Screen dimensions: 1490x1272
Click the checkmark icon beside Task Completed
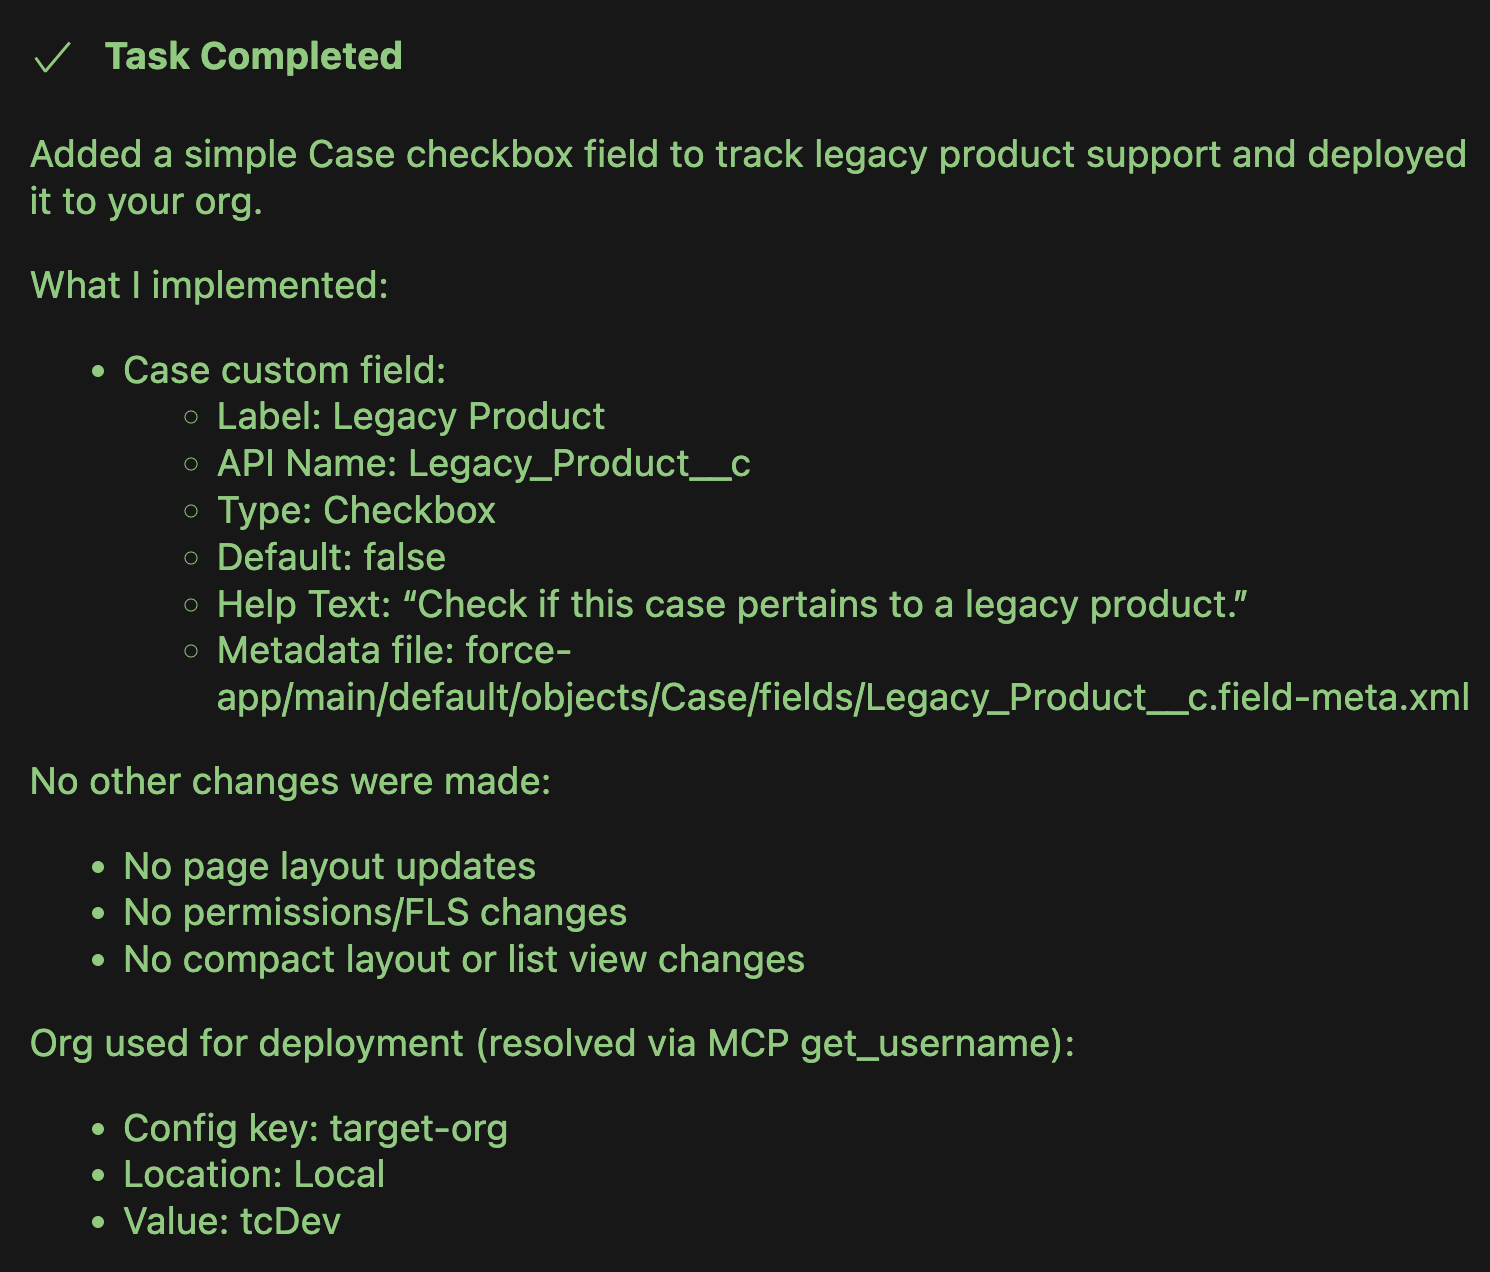52,58
